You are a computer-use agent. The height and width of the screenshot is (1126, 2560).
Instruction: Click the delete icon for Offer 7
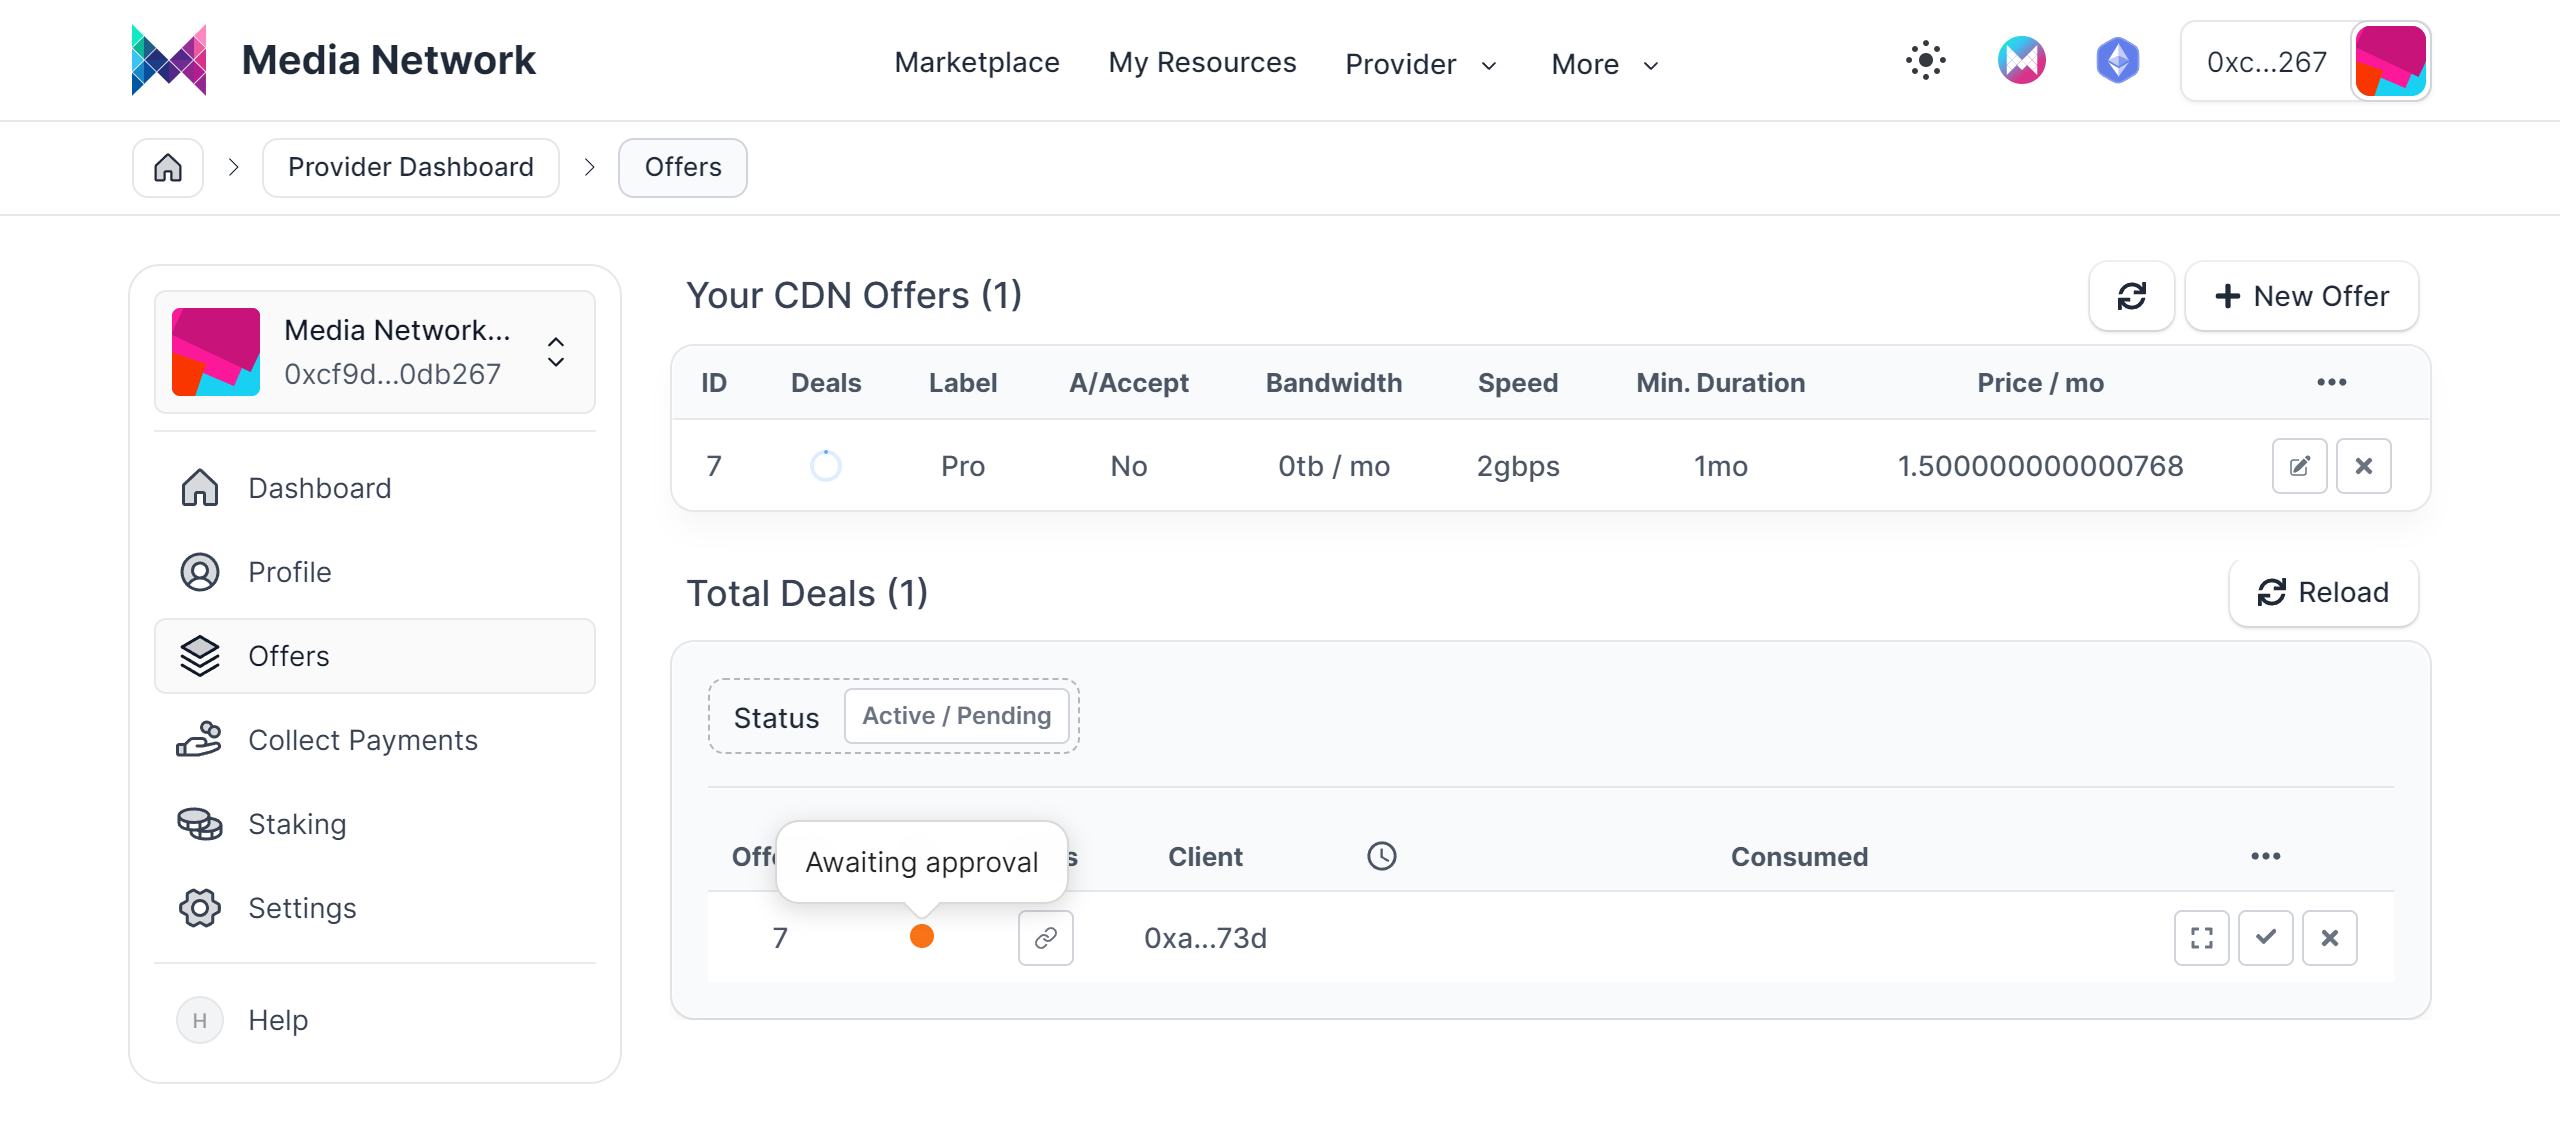[x=2362, y=467]
